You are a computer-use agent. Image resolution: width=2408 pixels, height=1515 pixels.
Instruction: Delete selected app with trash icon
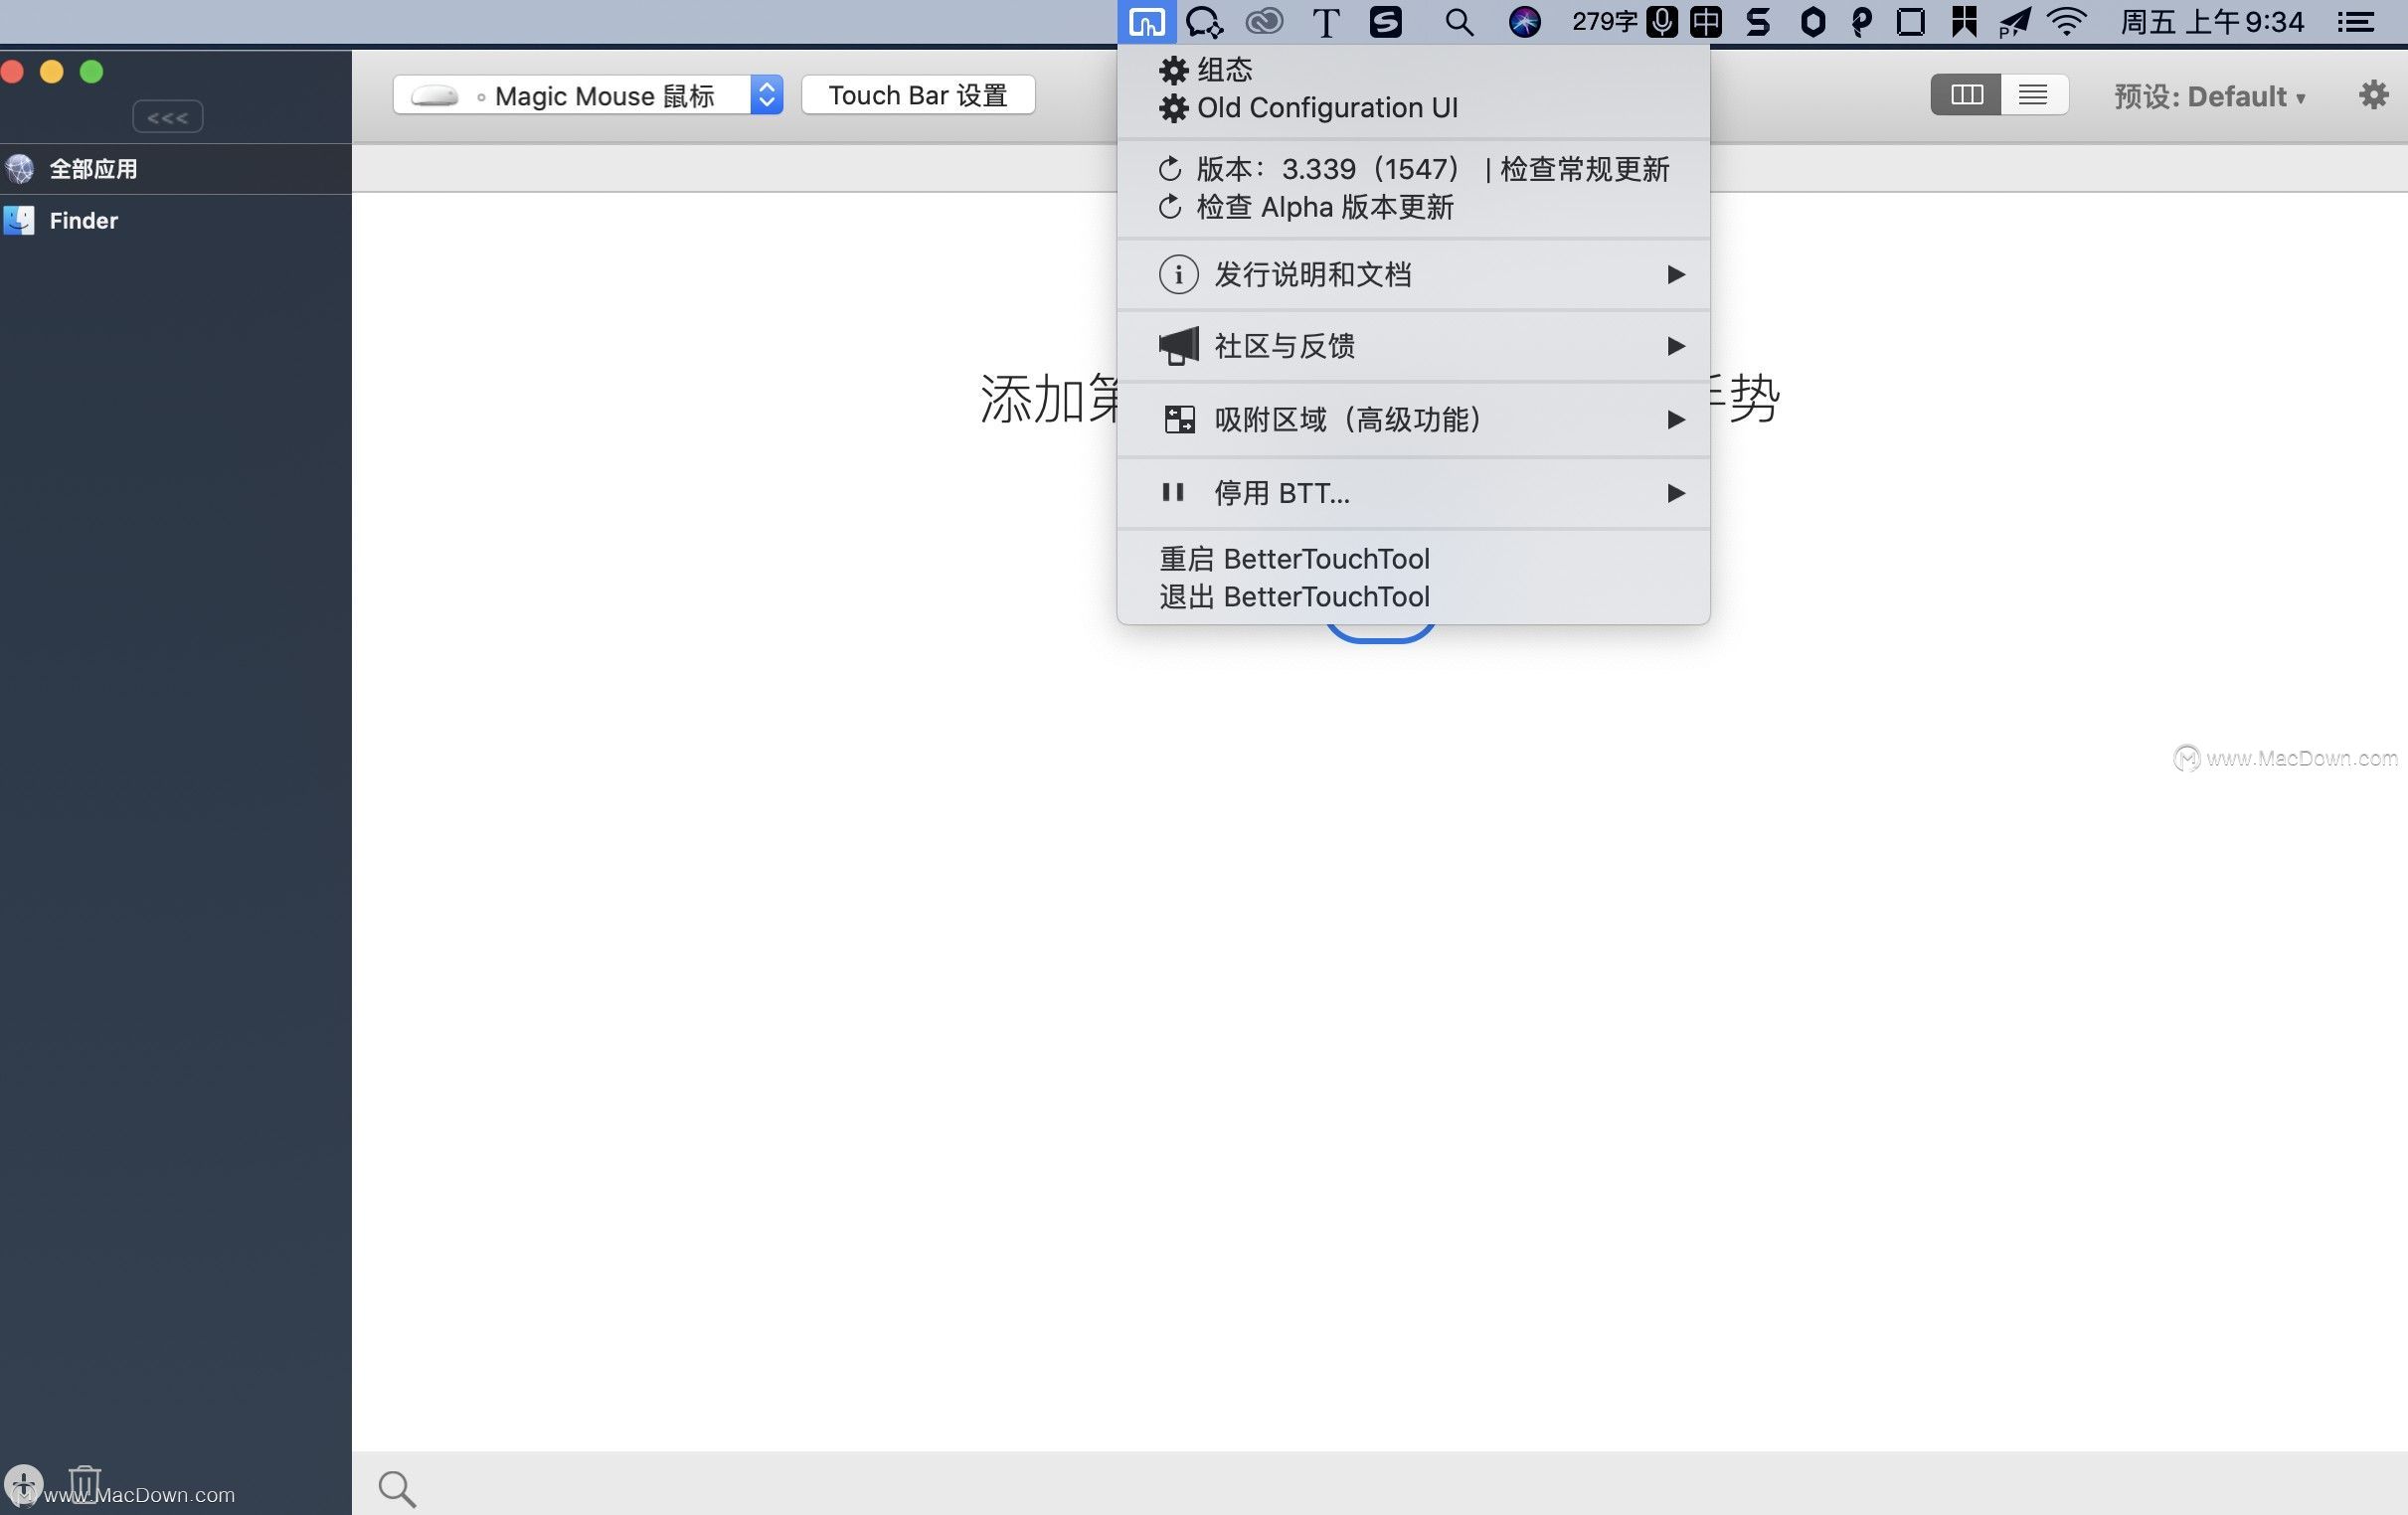tap(85, 1483)
